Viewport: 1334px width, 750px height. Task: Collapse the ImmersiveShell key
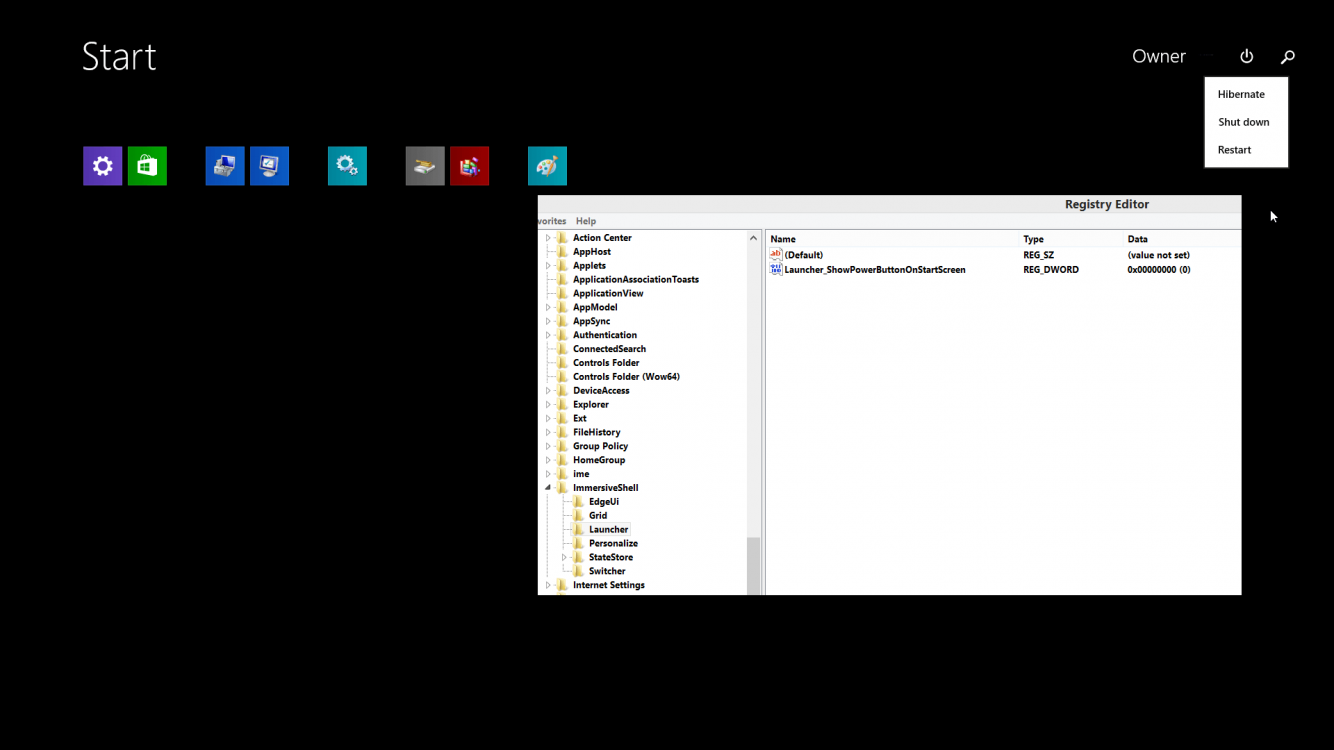coord(548,488)
